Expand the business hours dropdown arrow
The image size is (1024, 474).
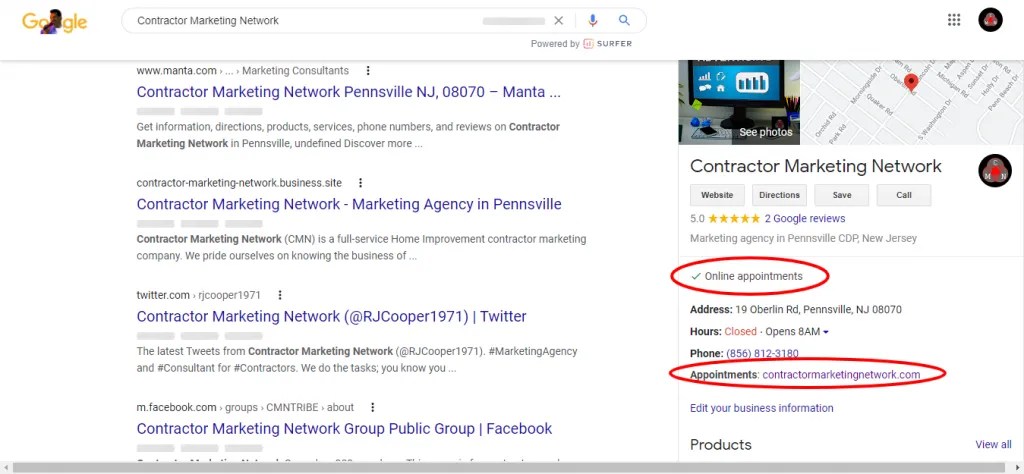pyautogui.click(x=826, y=332)
